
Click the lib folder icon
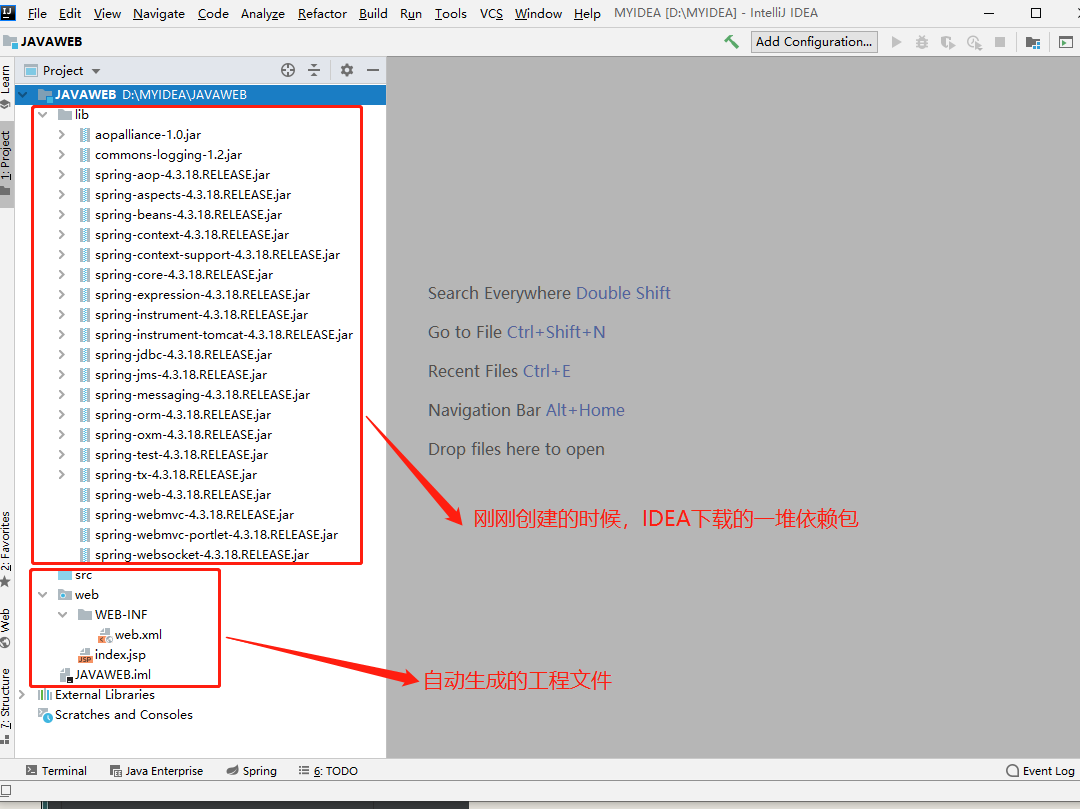[65, 114]
